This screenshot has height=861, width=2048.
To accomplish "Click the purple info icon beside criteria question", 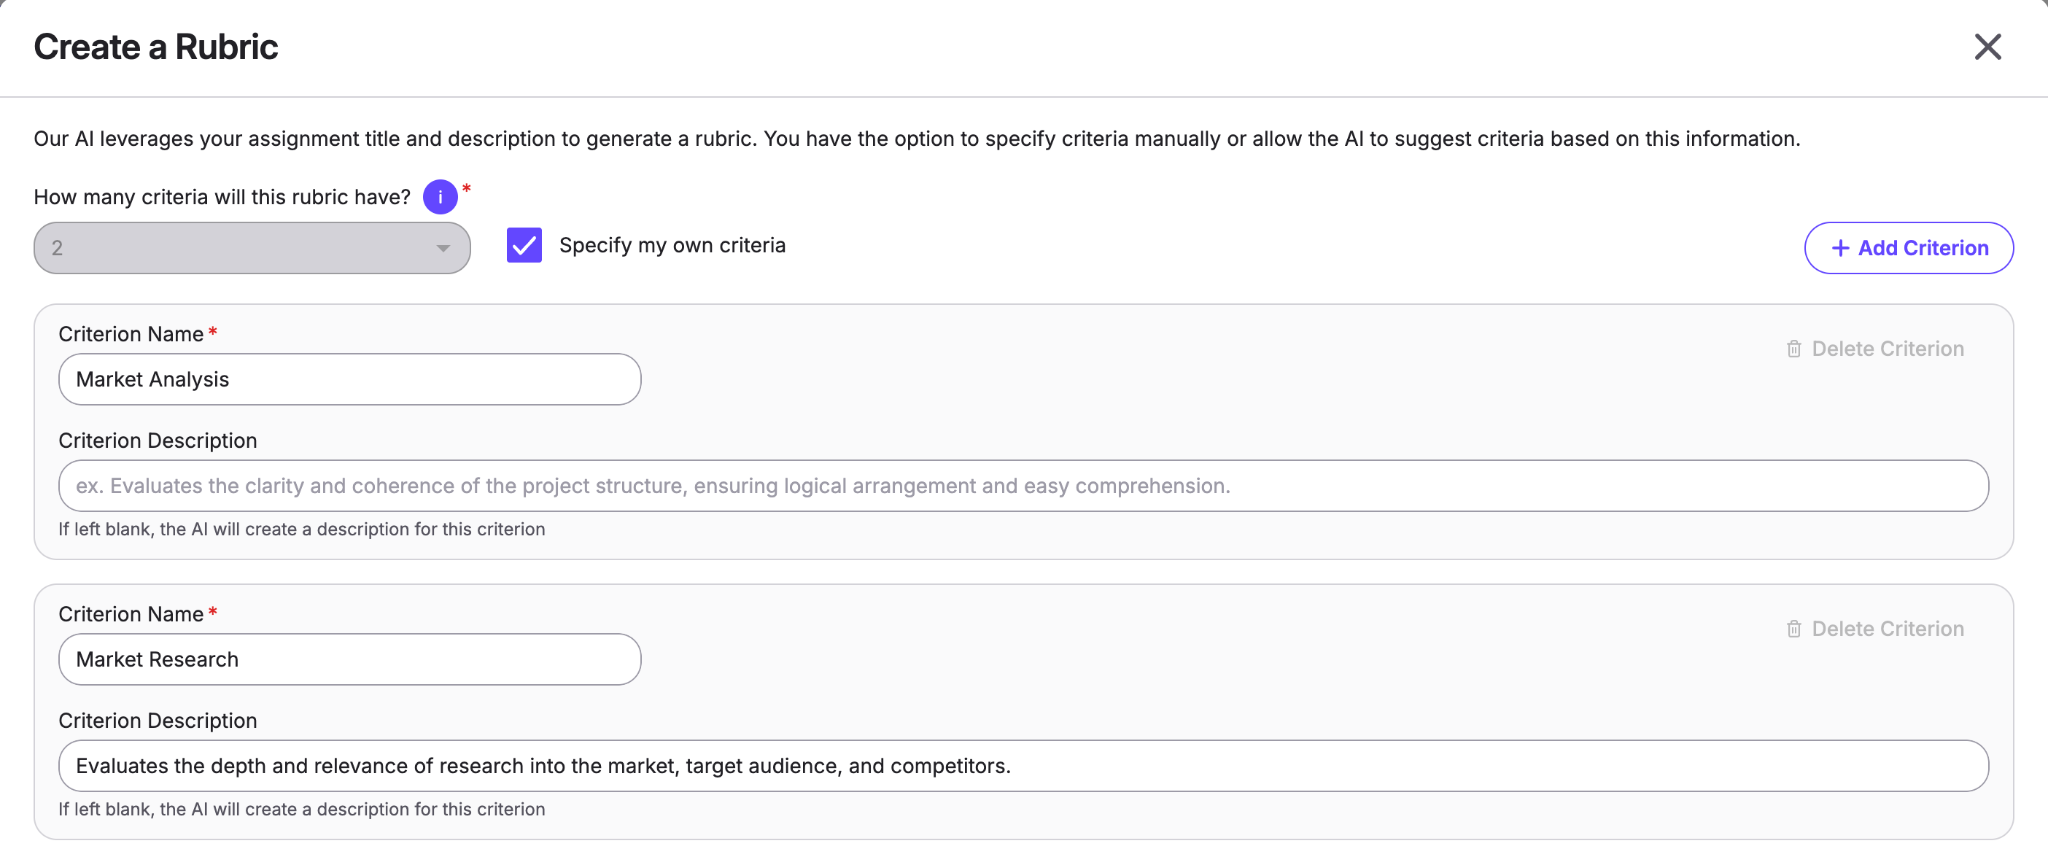I will click(x=440, y=197).
